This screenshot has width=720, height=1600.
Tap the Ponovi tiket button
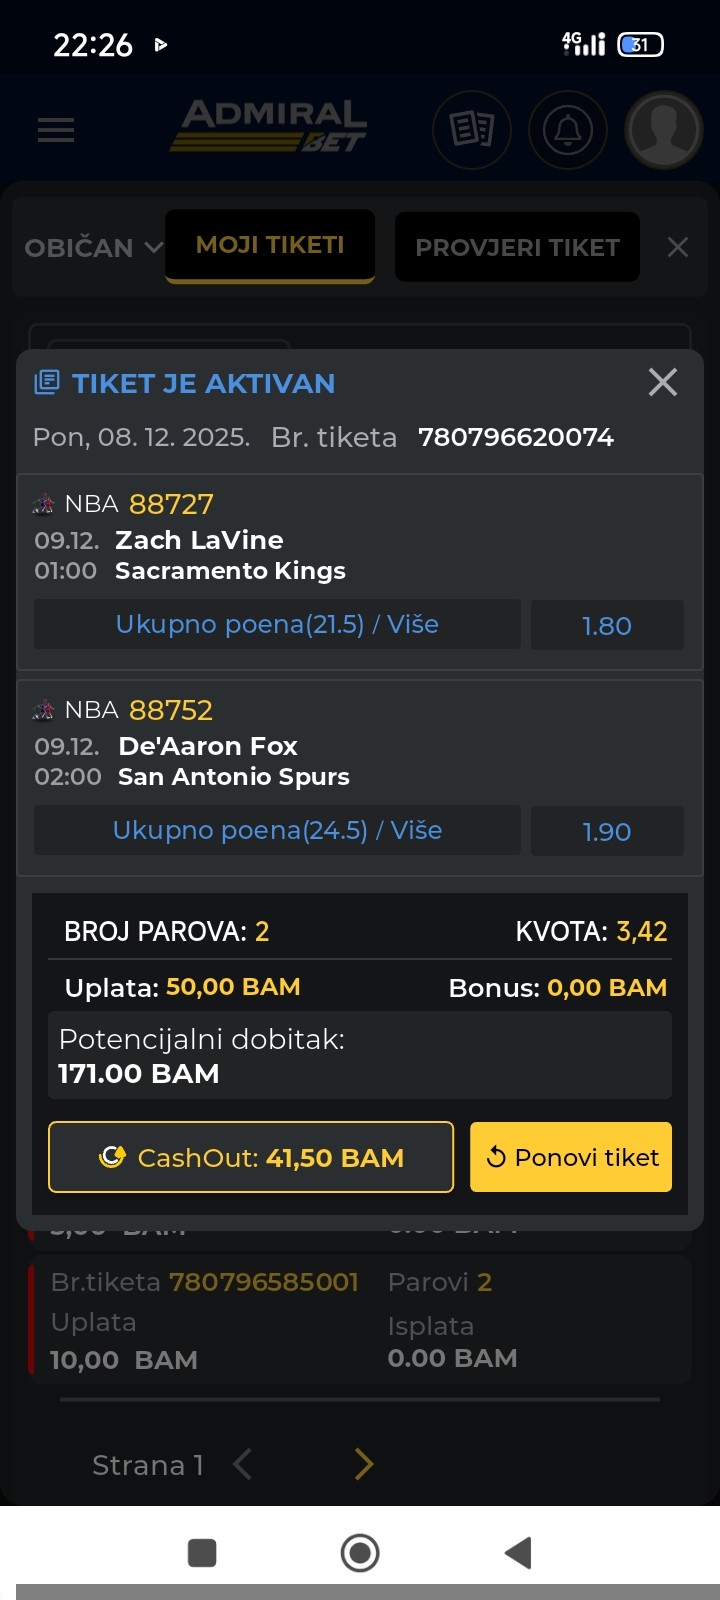(x=571, y=1157)
